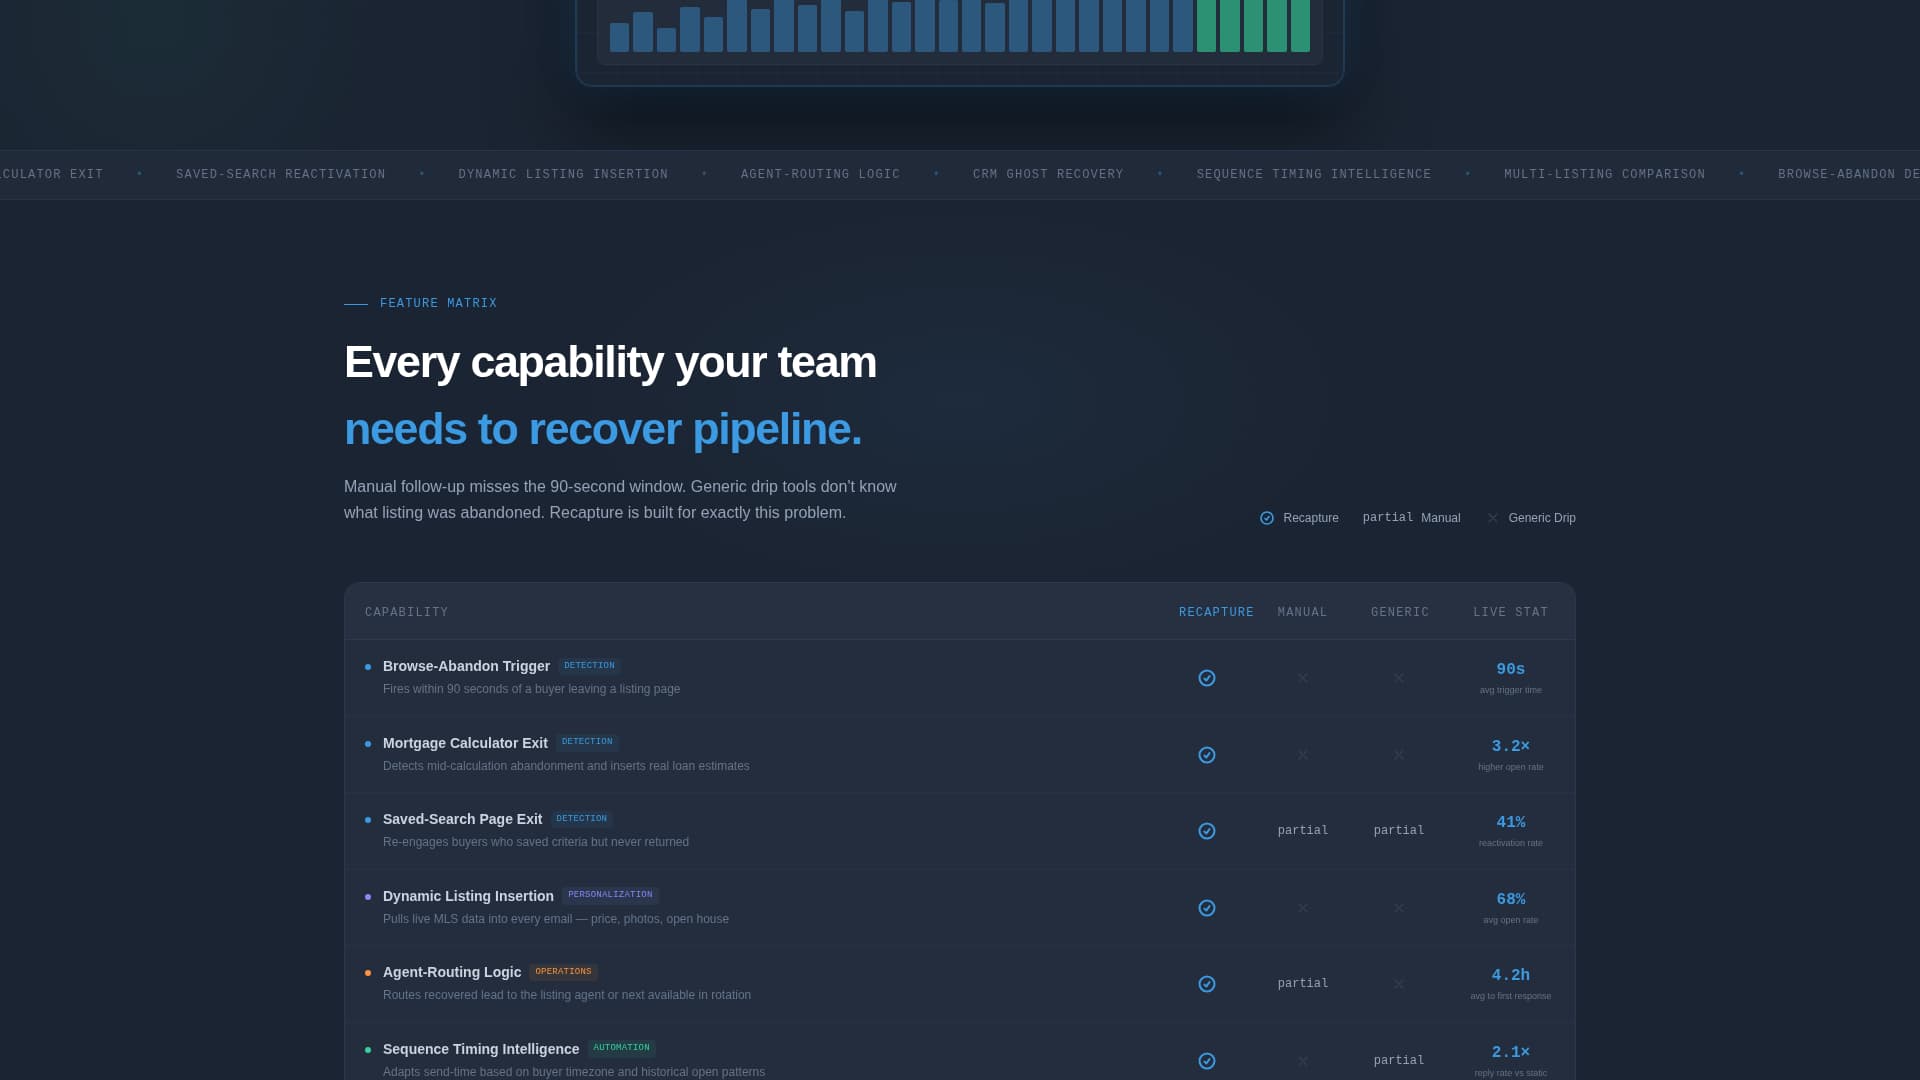Viewport: 1920px width, 1080px height.
Task: Click the 68% live stat value
Action: (1511, 899)
